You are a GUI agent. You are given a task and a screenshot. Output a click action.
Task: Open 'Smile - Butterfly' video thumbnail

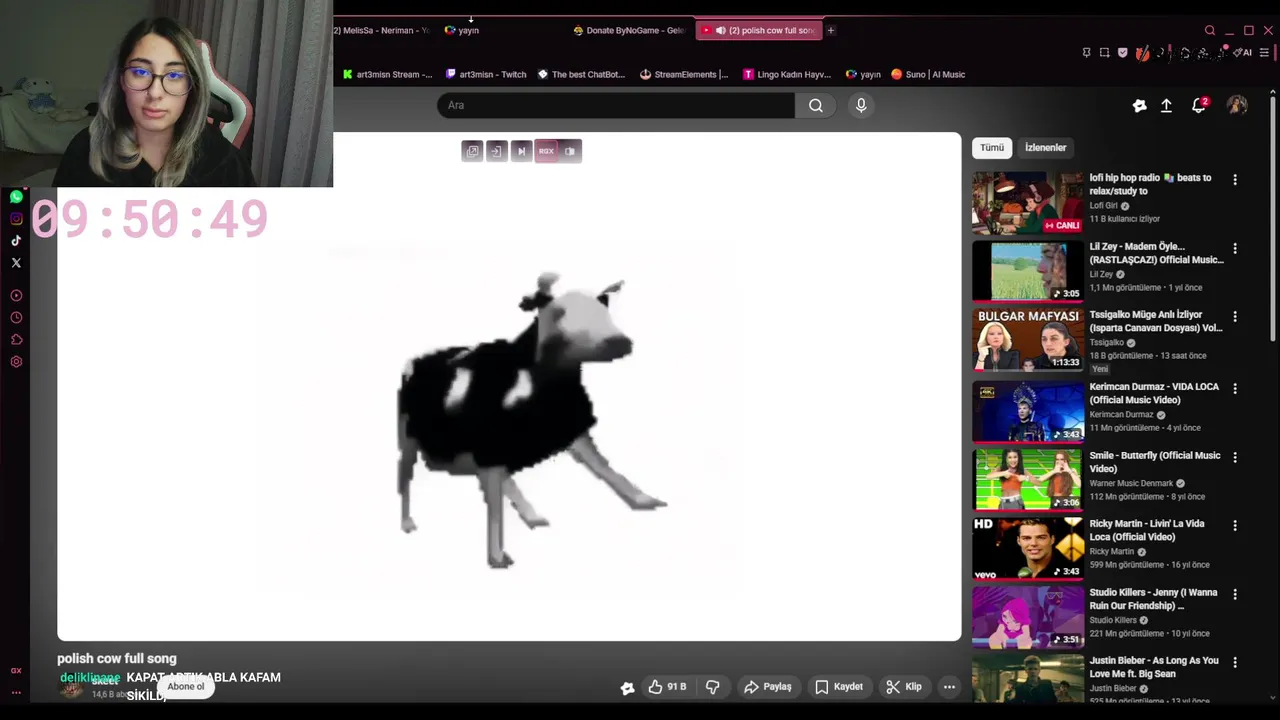[1028, 478]
